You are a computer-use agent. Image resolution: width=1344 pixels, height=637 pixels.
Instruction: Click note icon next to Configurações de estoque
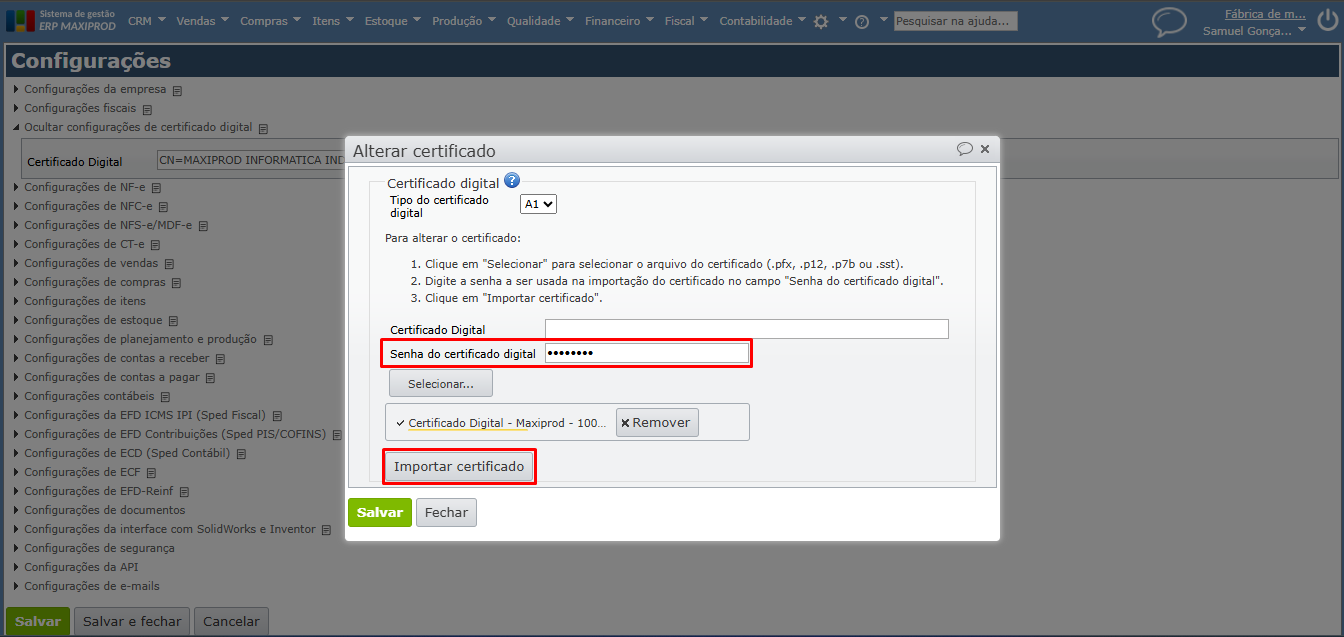[x=173, y=321]
